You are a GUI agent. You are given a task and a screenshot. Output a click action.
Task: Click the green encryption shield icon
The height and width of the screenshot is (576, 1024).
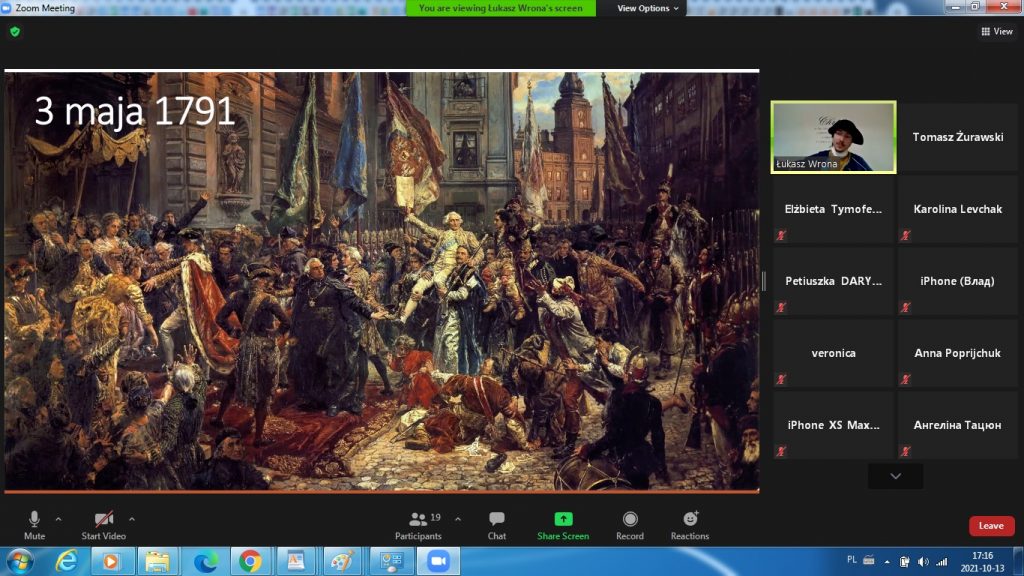click(15, 31)
